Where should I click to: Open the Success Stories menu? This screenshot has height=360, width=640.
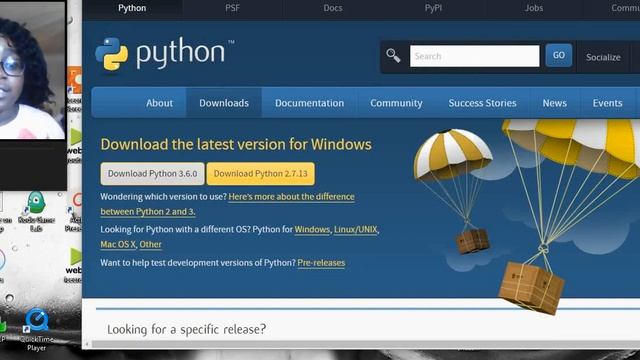(482, 103)
